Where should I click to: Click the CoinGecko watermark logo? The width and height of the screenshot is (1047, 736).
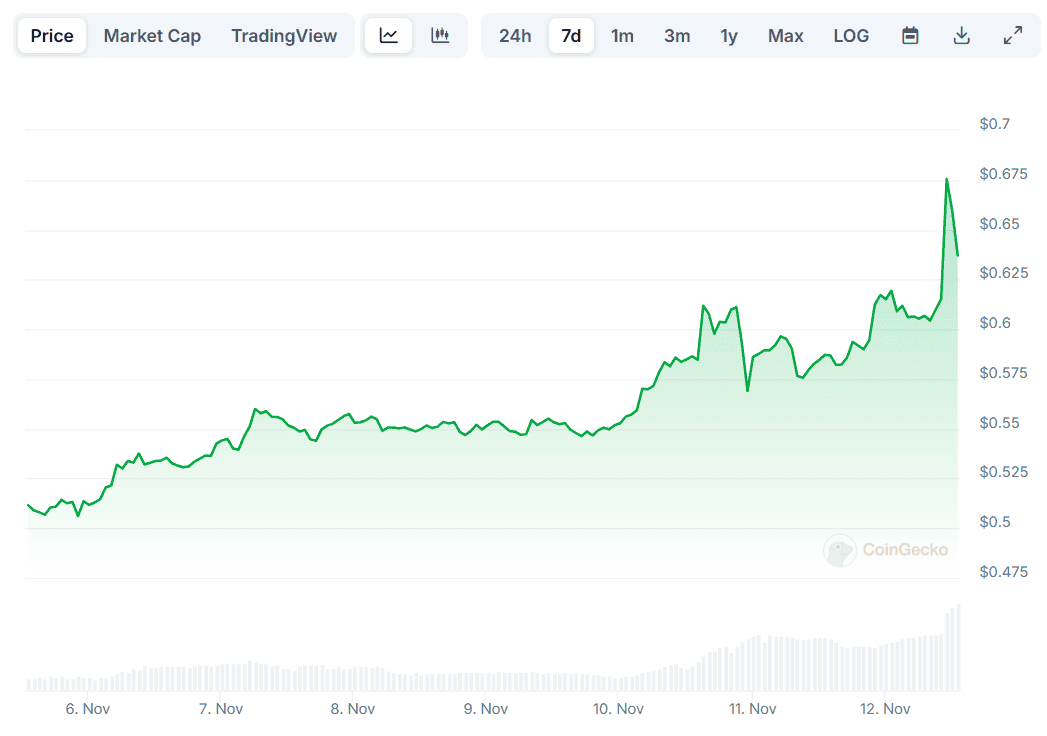point(886,550)
